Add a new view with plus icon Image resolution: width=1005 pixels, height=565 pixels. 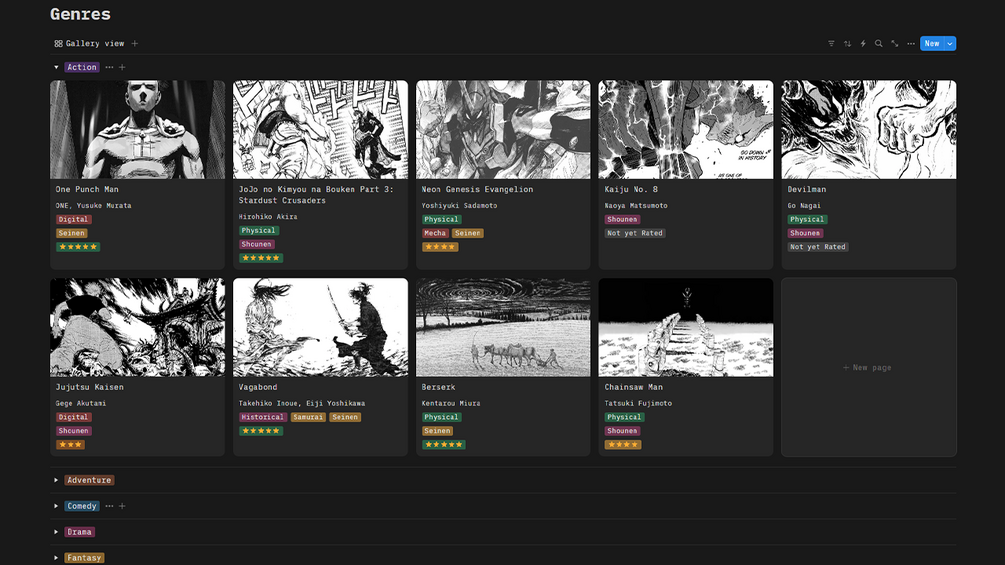[x=135, y=44]
